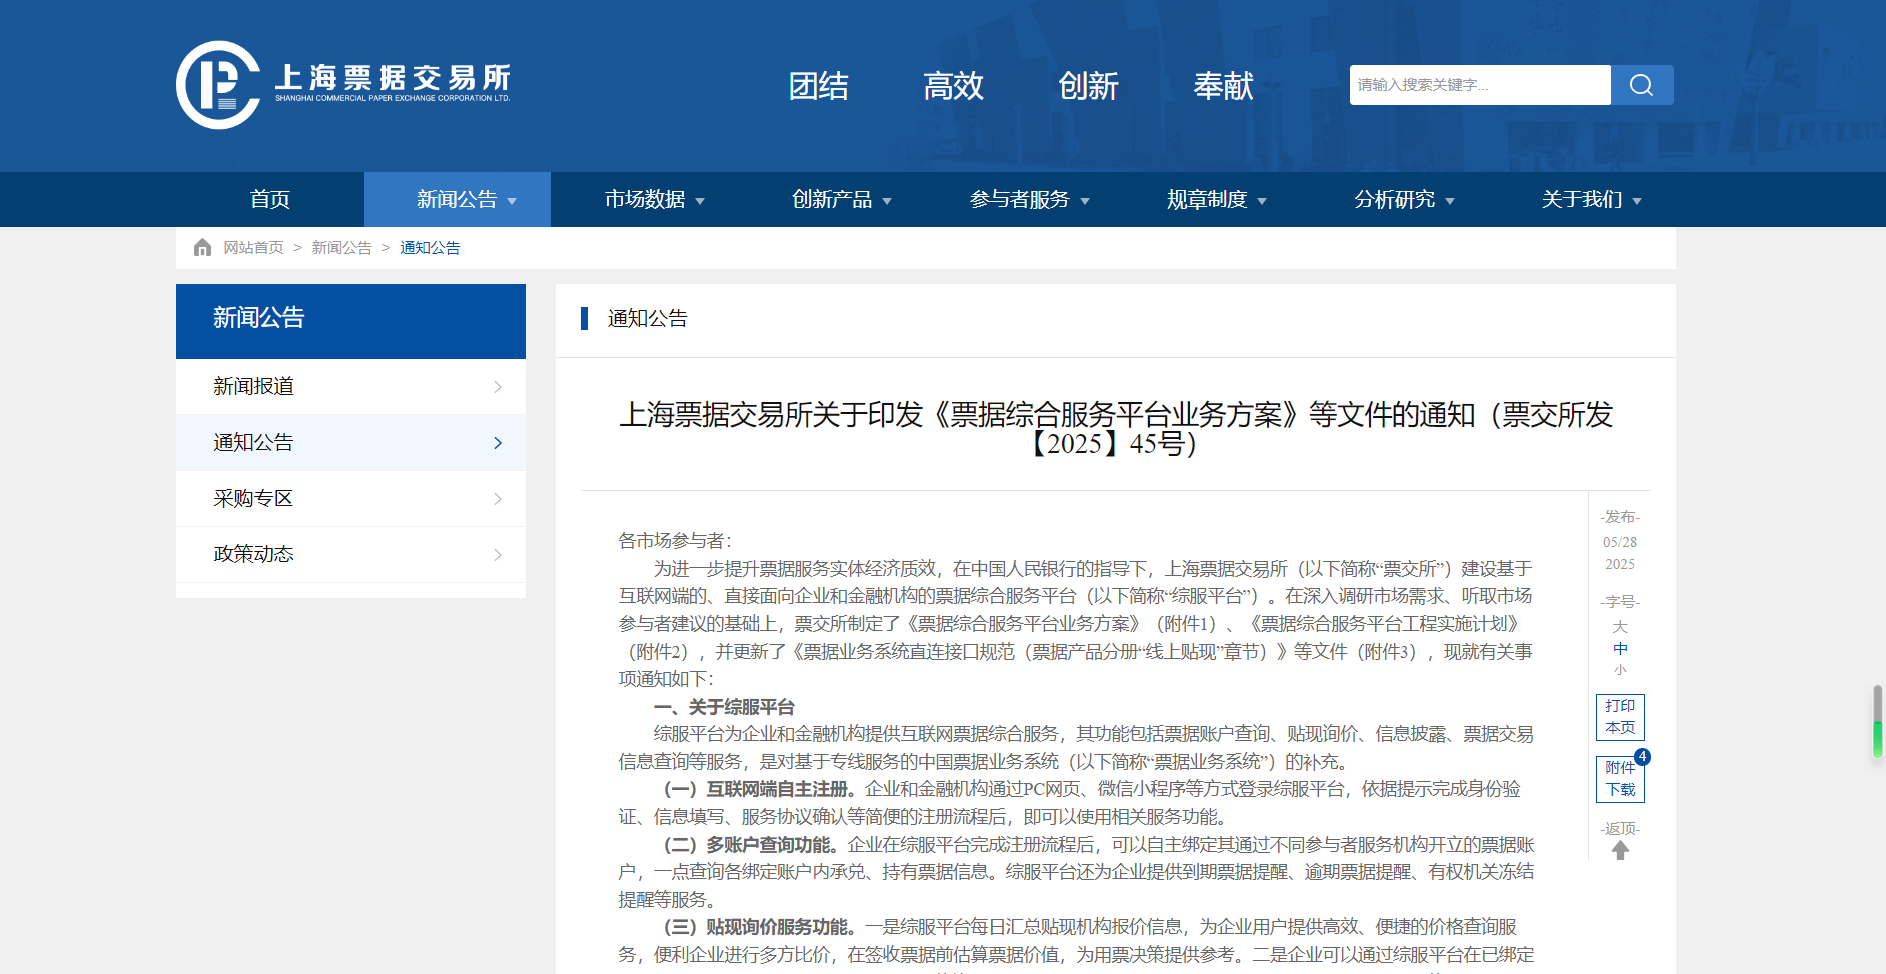Set font size to medium (中)
The width and height of the screenshot is (1886, 974).
pyautogui.click(x=1620, y=648)
